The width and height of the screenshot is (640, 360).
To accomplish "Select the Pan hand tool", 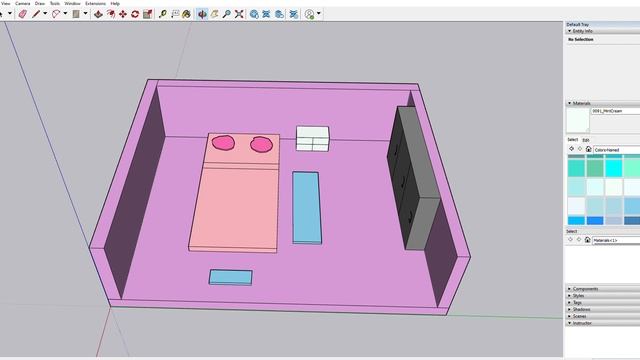I will tap(214, 14).
